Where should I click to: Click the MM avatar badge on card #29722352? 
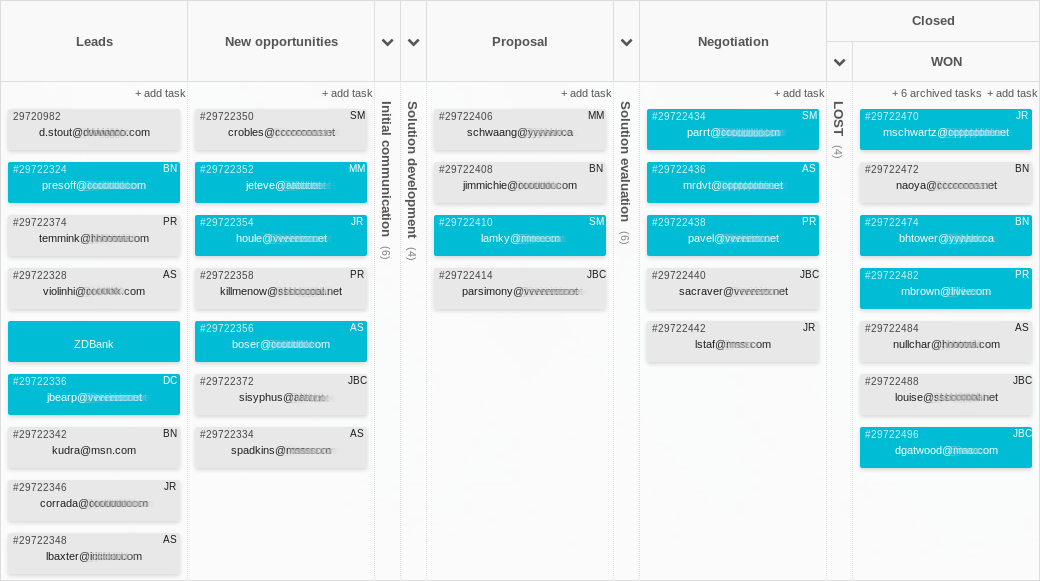(355, 169)
